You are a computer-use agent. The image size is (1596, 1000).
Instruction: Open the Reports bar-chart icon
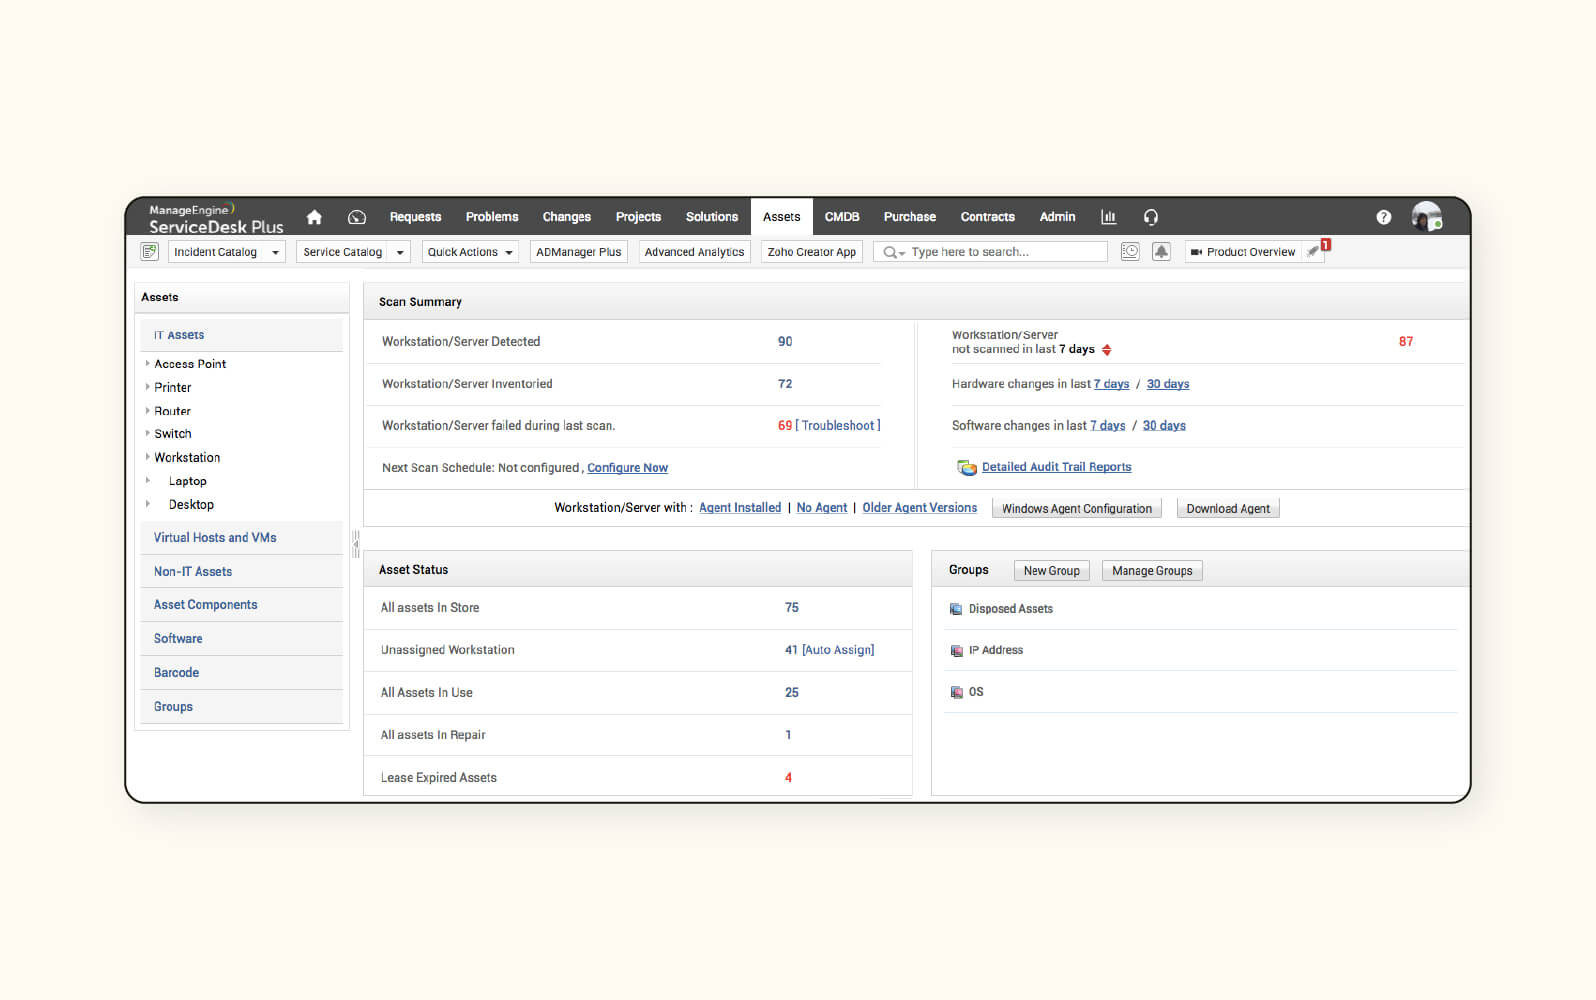point(1108,217)
